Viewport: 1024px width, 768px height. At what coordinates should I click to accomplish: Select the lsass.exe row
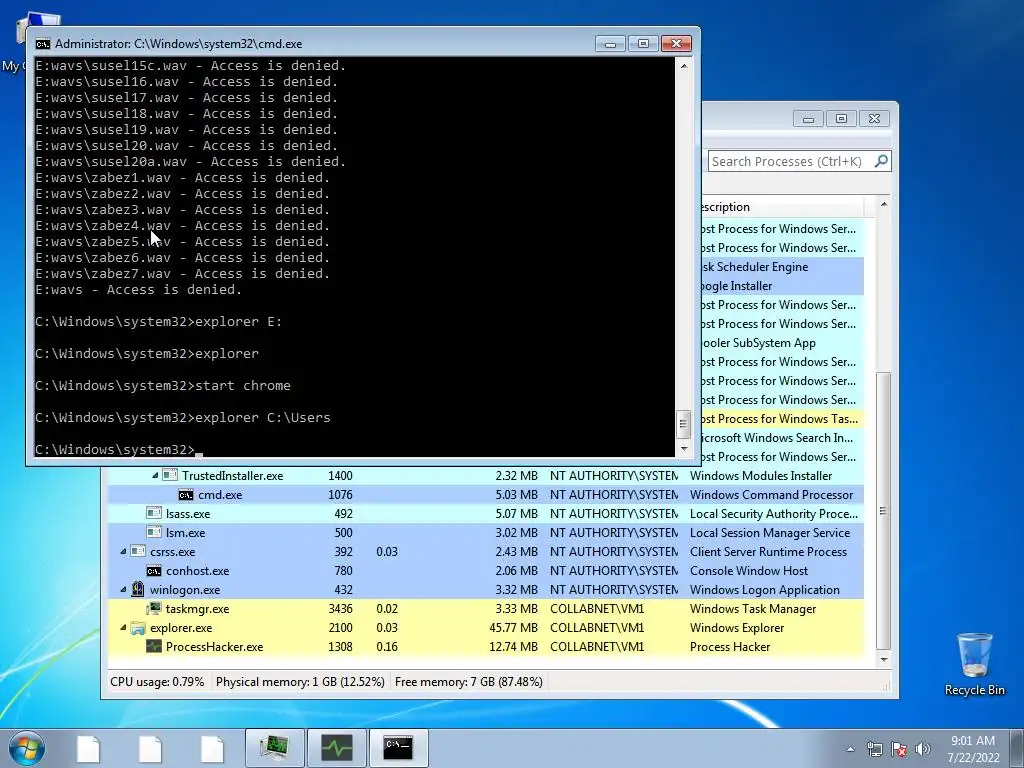(x=486, y=514)
